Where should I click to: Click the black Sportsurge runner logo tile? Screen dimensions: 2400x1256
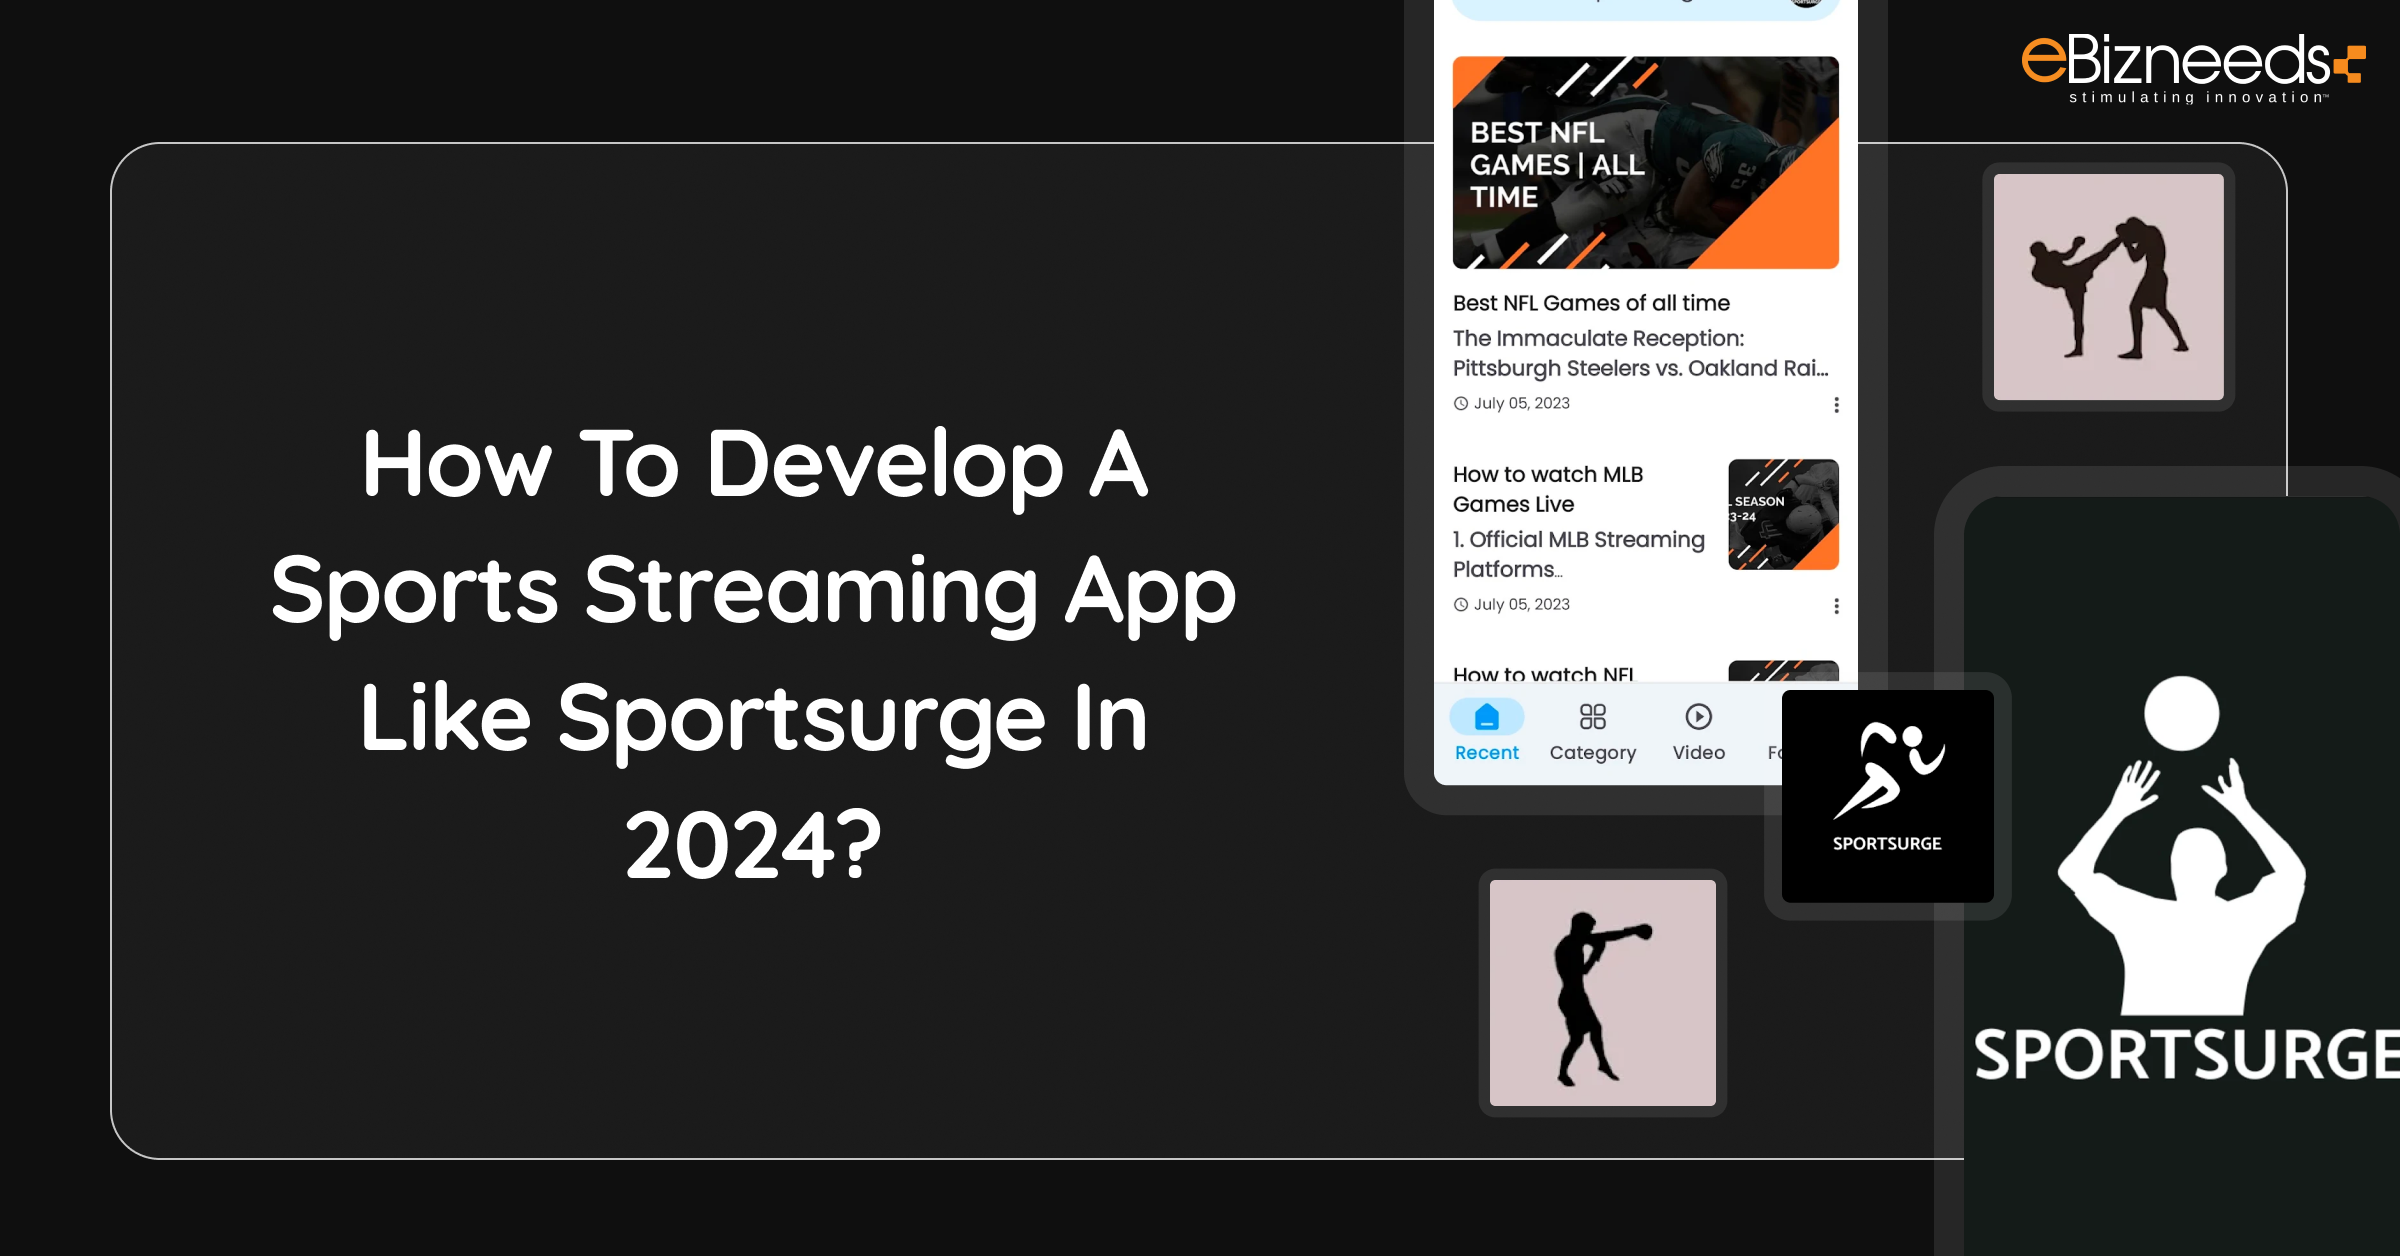pos(1887,796)
